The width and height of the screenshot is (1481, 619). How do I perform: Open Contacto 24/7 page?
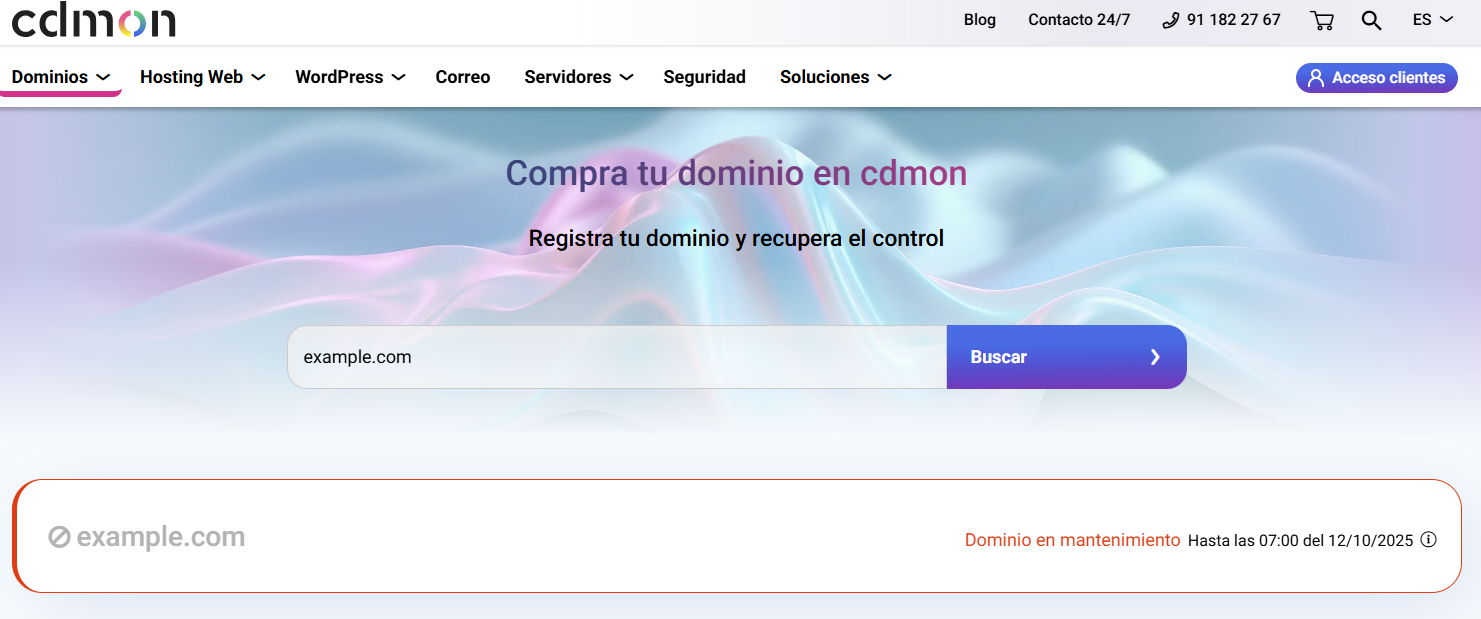pyautogui.click(x=1079, y=20)
